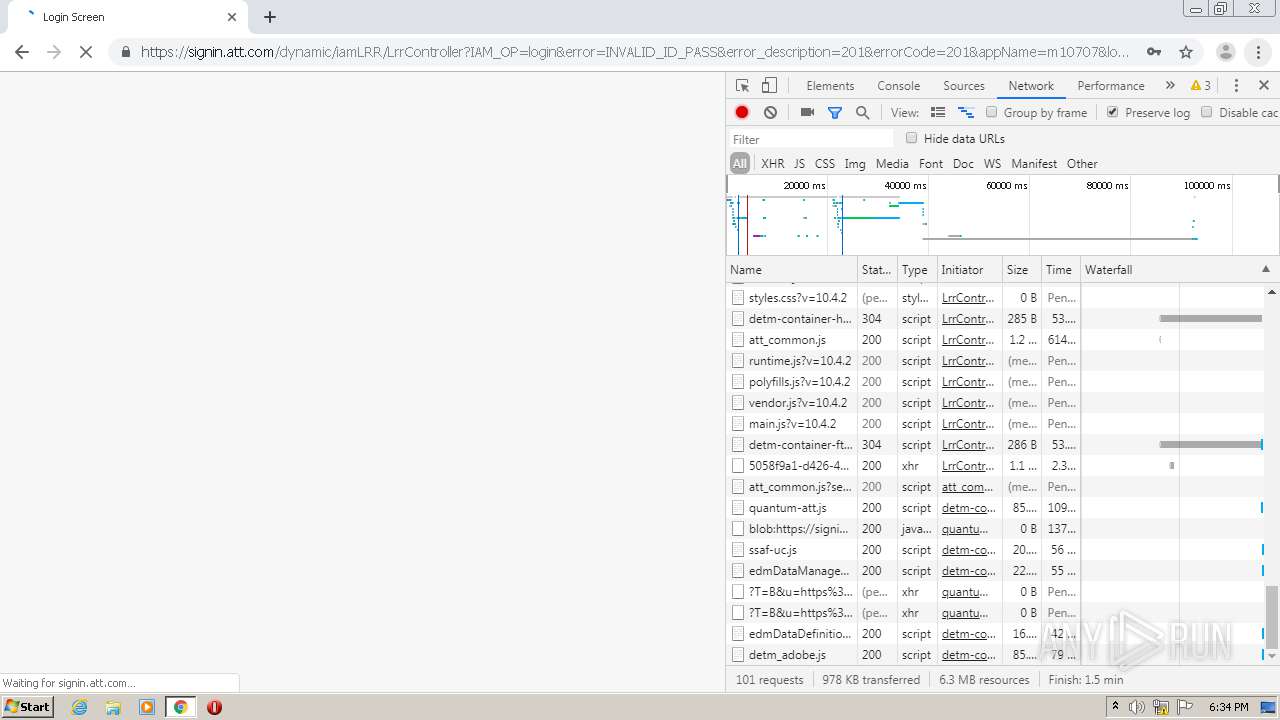Open a new browser tab
The height and width of the screenshot is (720, 1280).
(x=270, y=17)
